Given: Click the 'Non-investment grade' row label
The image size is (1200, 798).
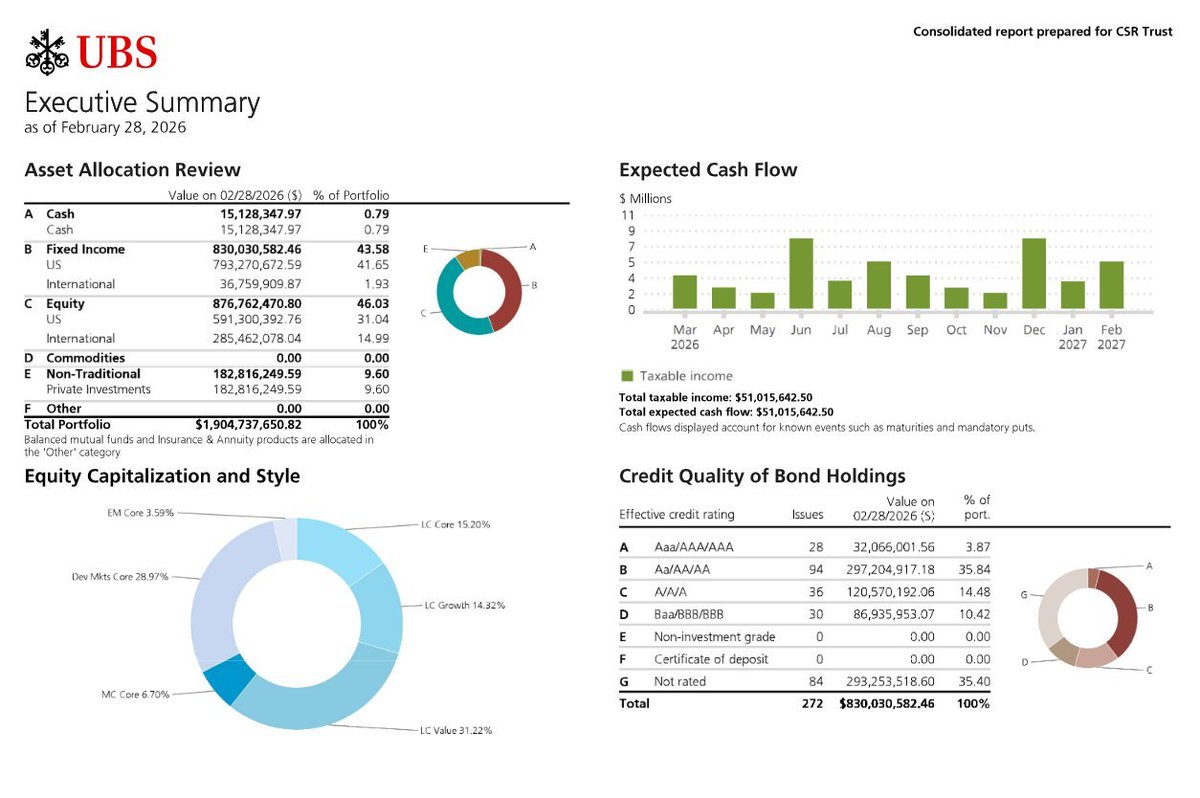Looking at the screenshot, I should (x=714, y=637).
